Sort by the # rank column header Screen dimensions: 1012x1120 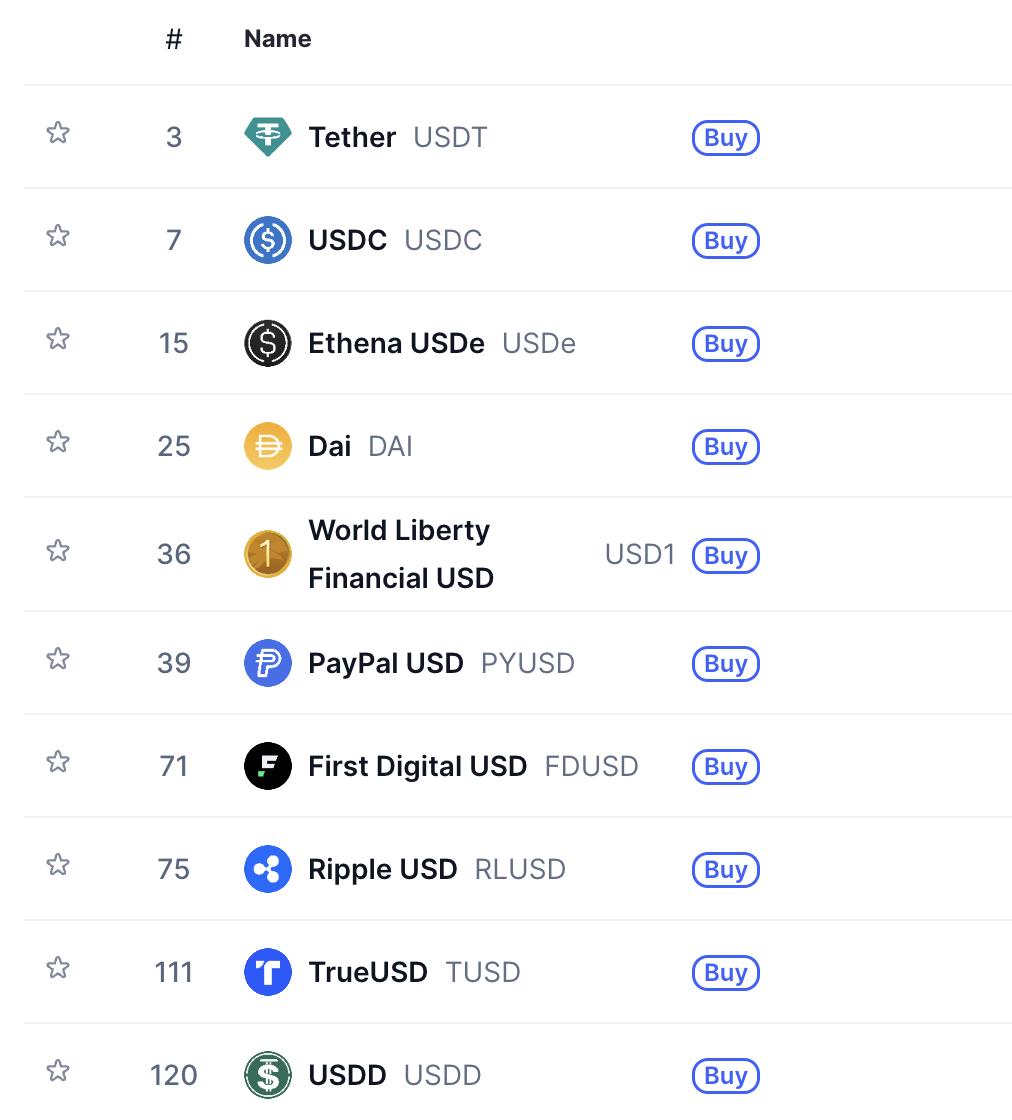coord(174,40)
